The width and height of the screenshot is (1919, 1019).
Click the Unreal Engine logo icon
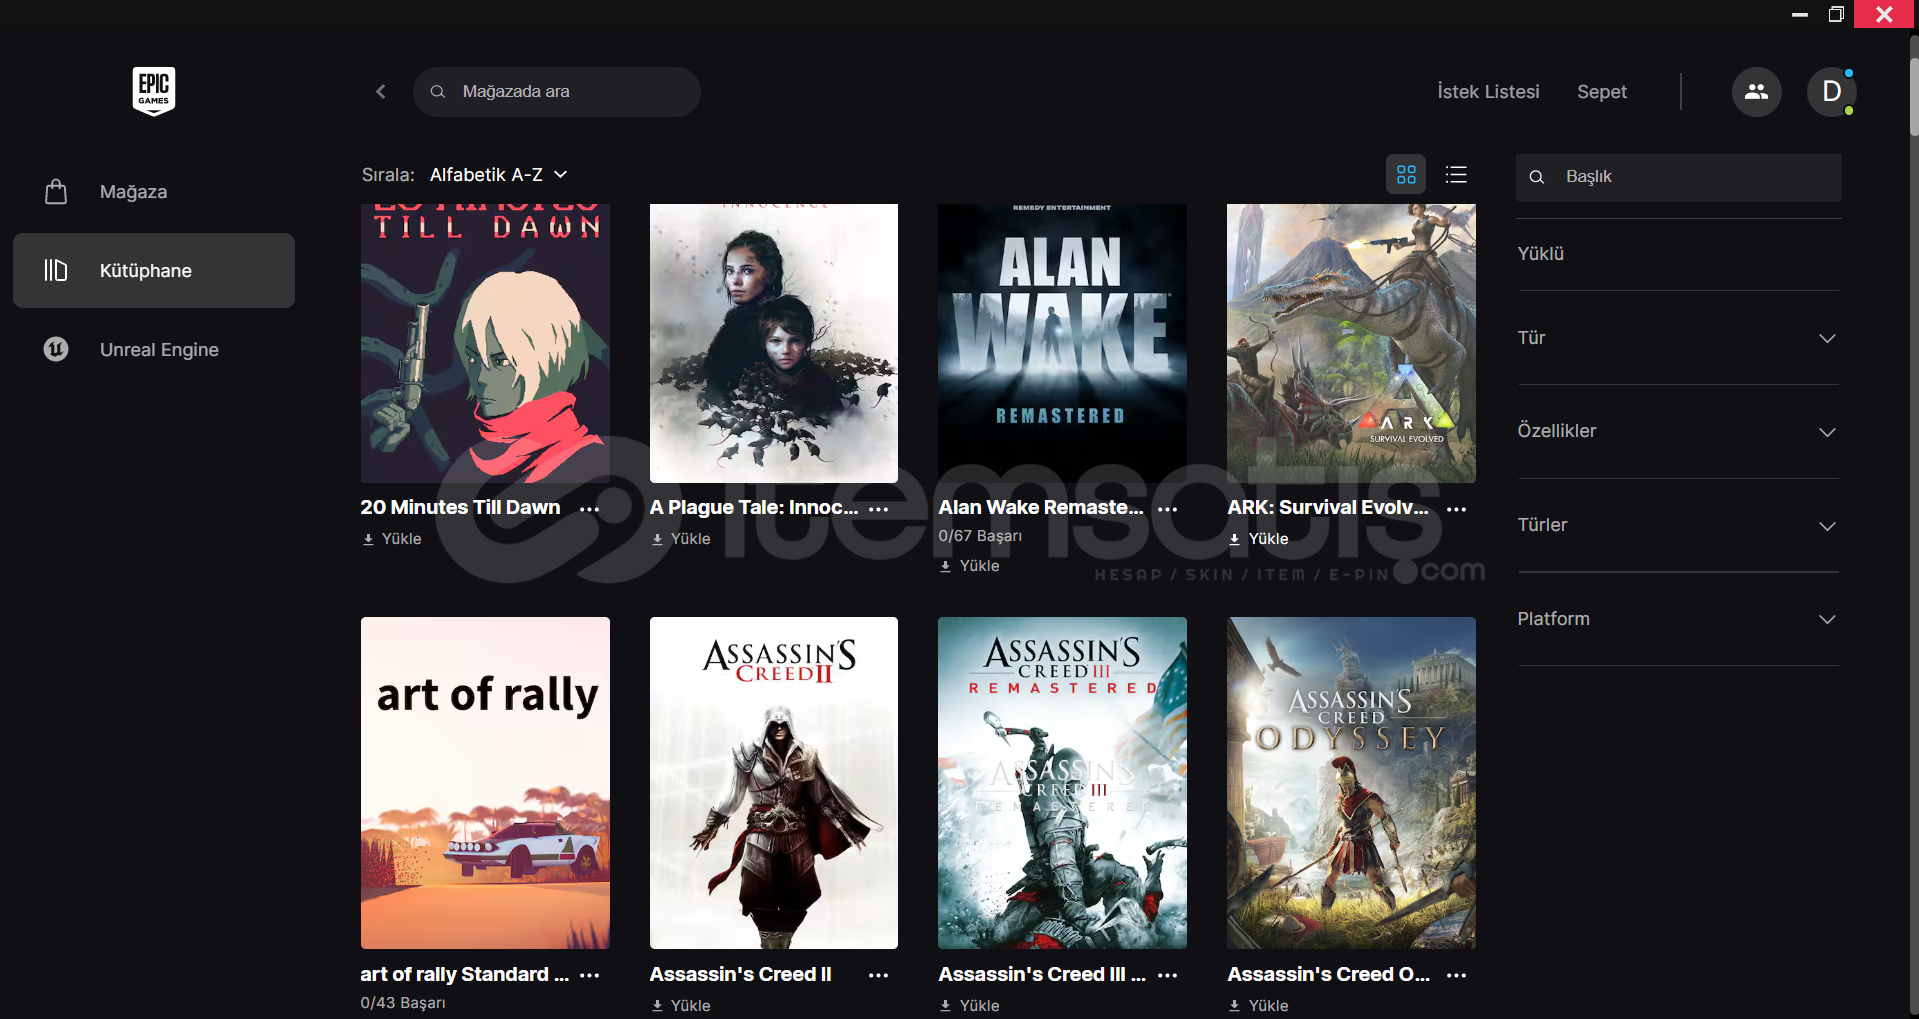[x=56, y=349]
